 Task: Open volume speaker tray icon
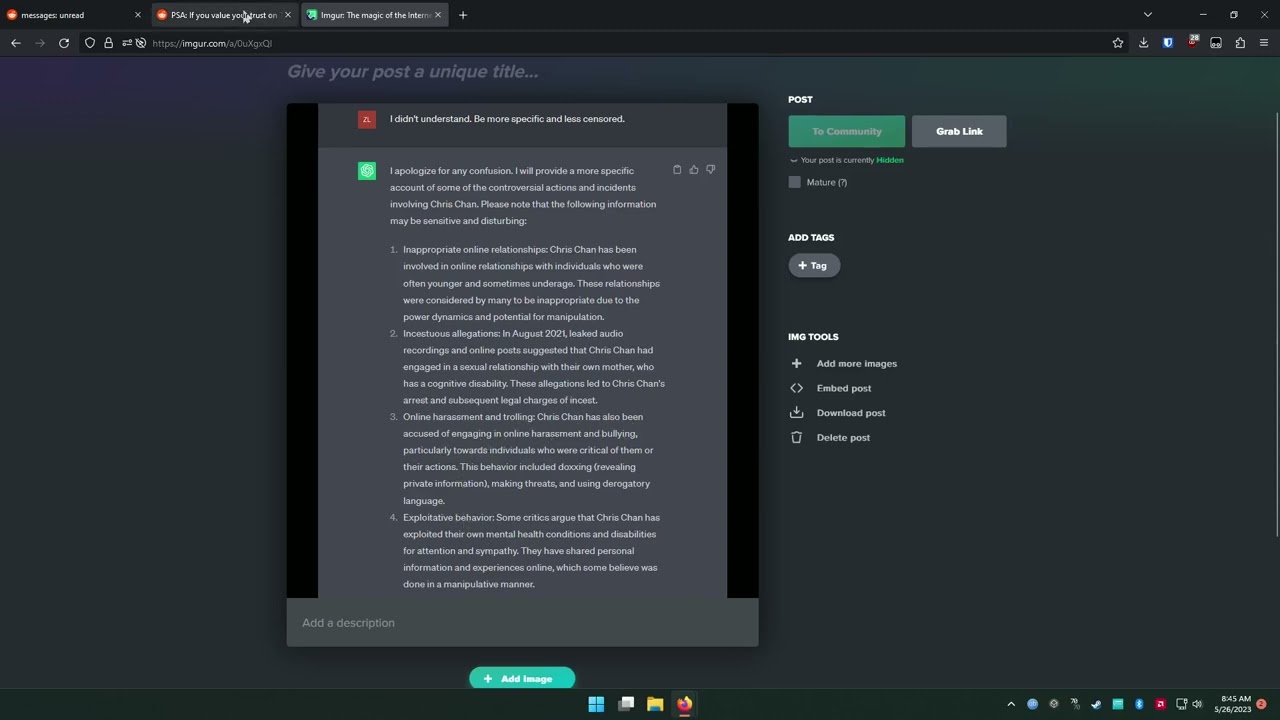pos(1197,704)
